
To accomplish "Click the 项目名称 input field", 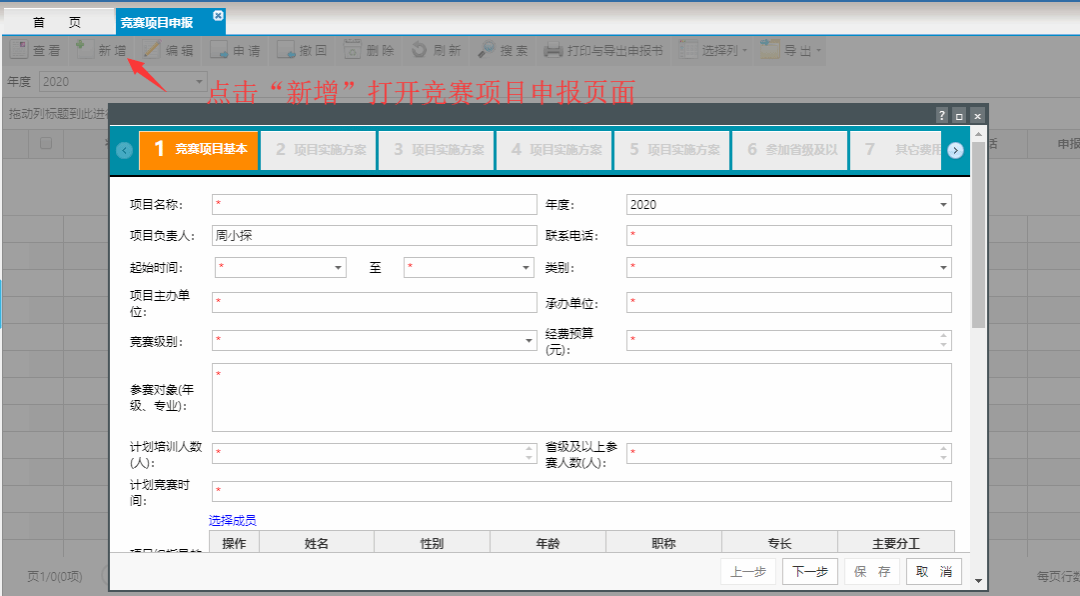I will pyautogui.click(x=375, y=205).
